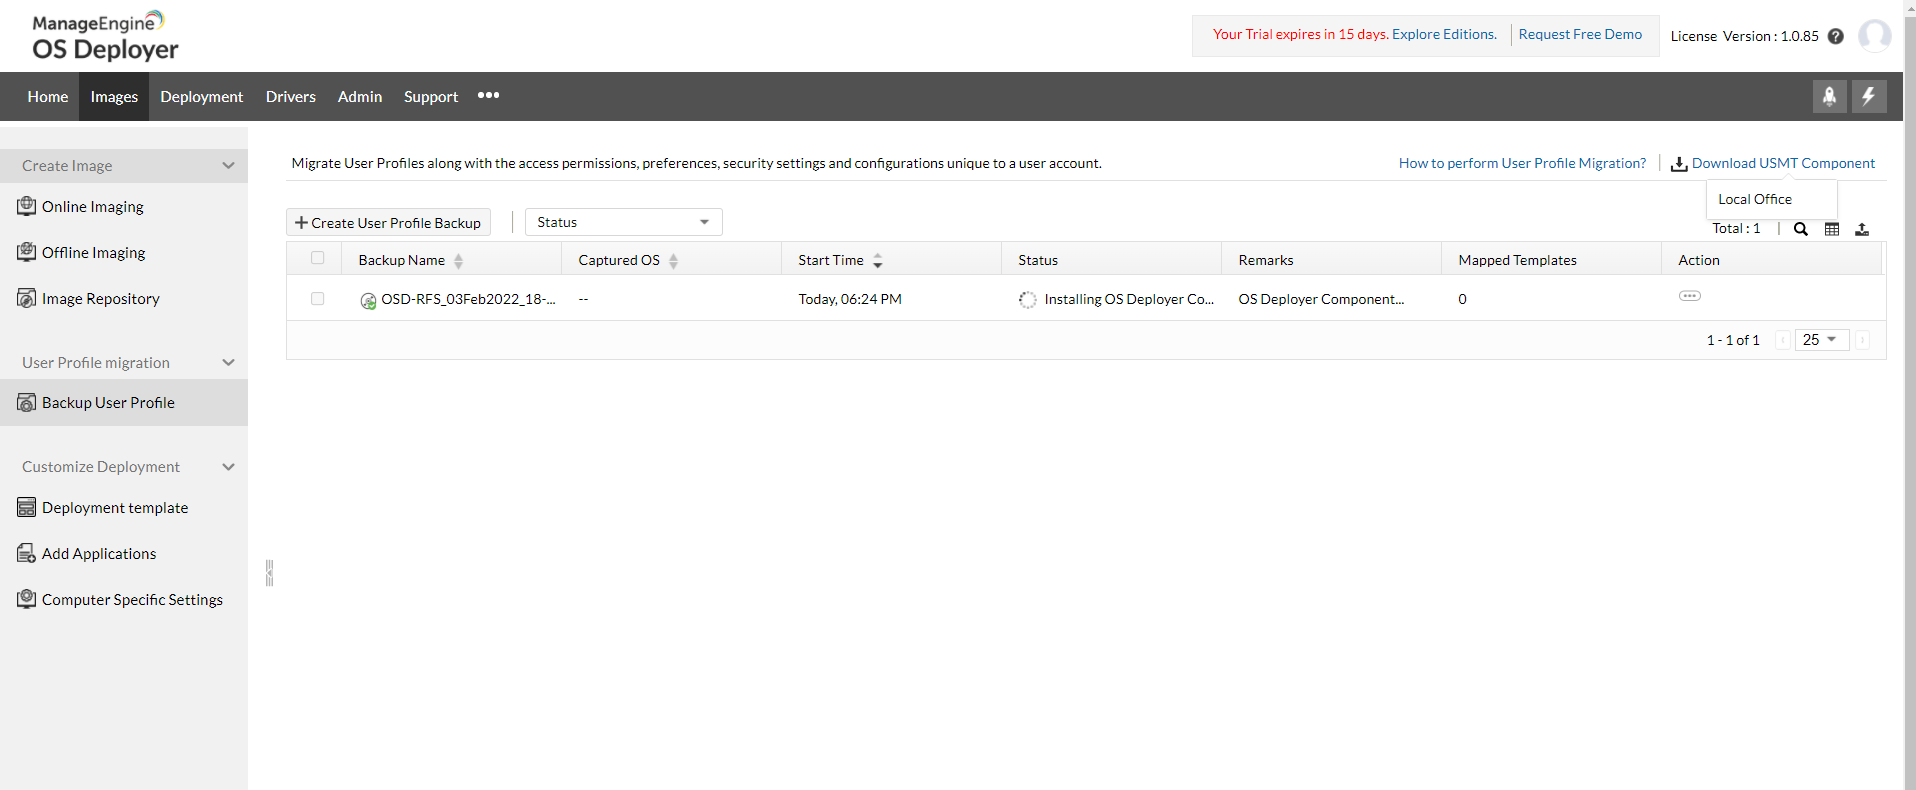Click the Remarks column header
The image size is (1916, 790).
click(x=1266, y=260)
